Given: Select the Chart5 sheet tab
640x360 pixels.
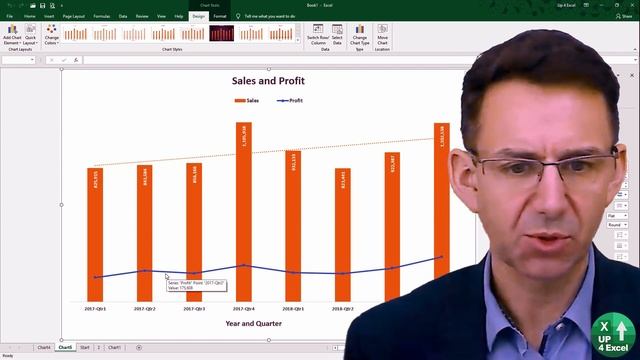Looking at the screenshot, I should pos(65,348).
